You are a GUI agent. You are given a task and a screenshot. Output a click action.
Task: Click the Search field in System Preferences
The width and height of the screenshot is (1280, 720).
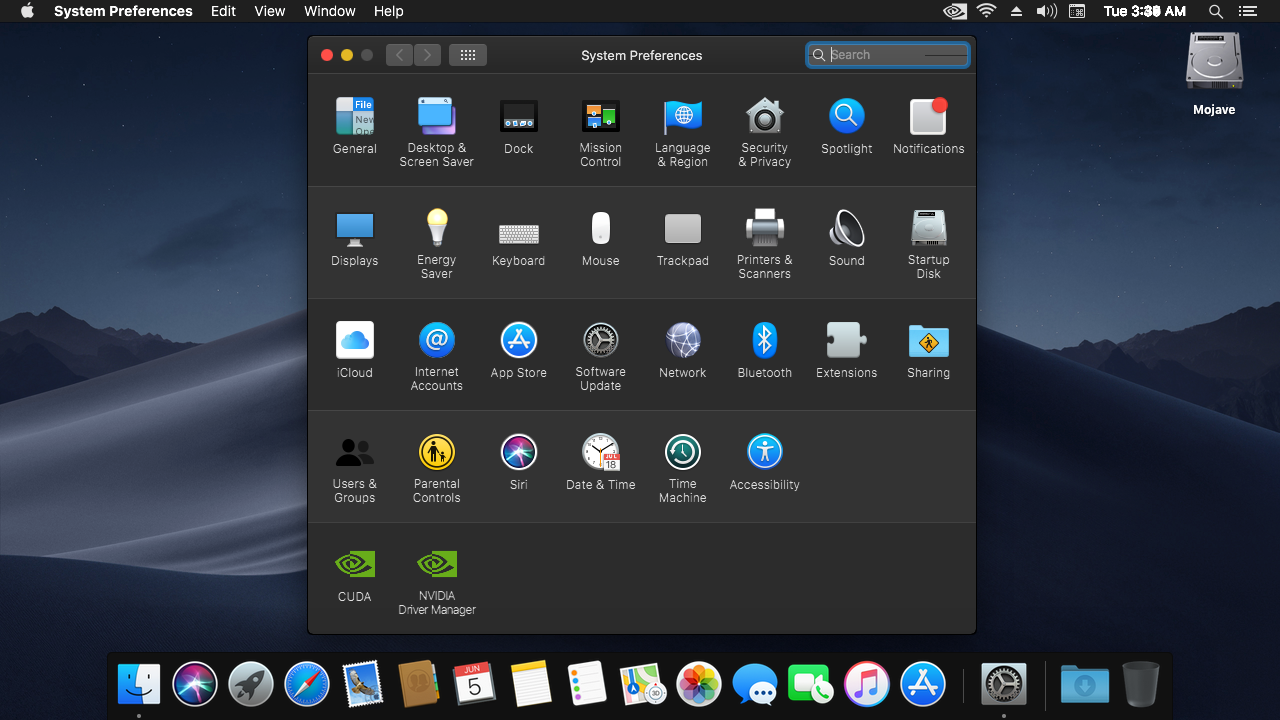tap(888, 55)
